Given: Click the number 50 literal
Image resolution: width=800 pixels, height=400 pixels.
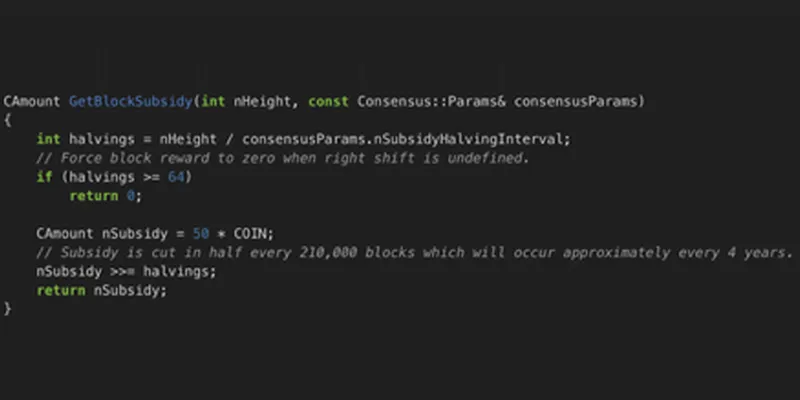Looking at the screenshot, I should point(197,234).
